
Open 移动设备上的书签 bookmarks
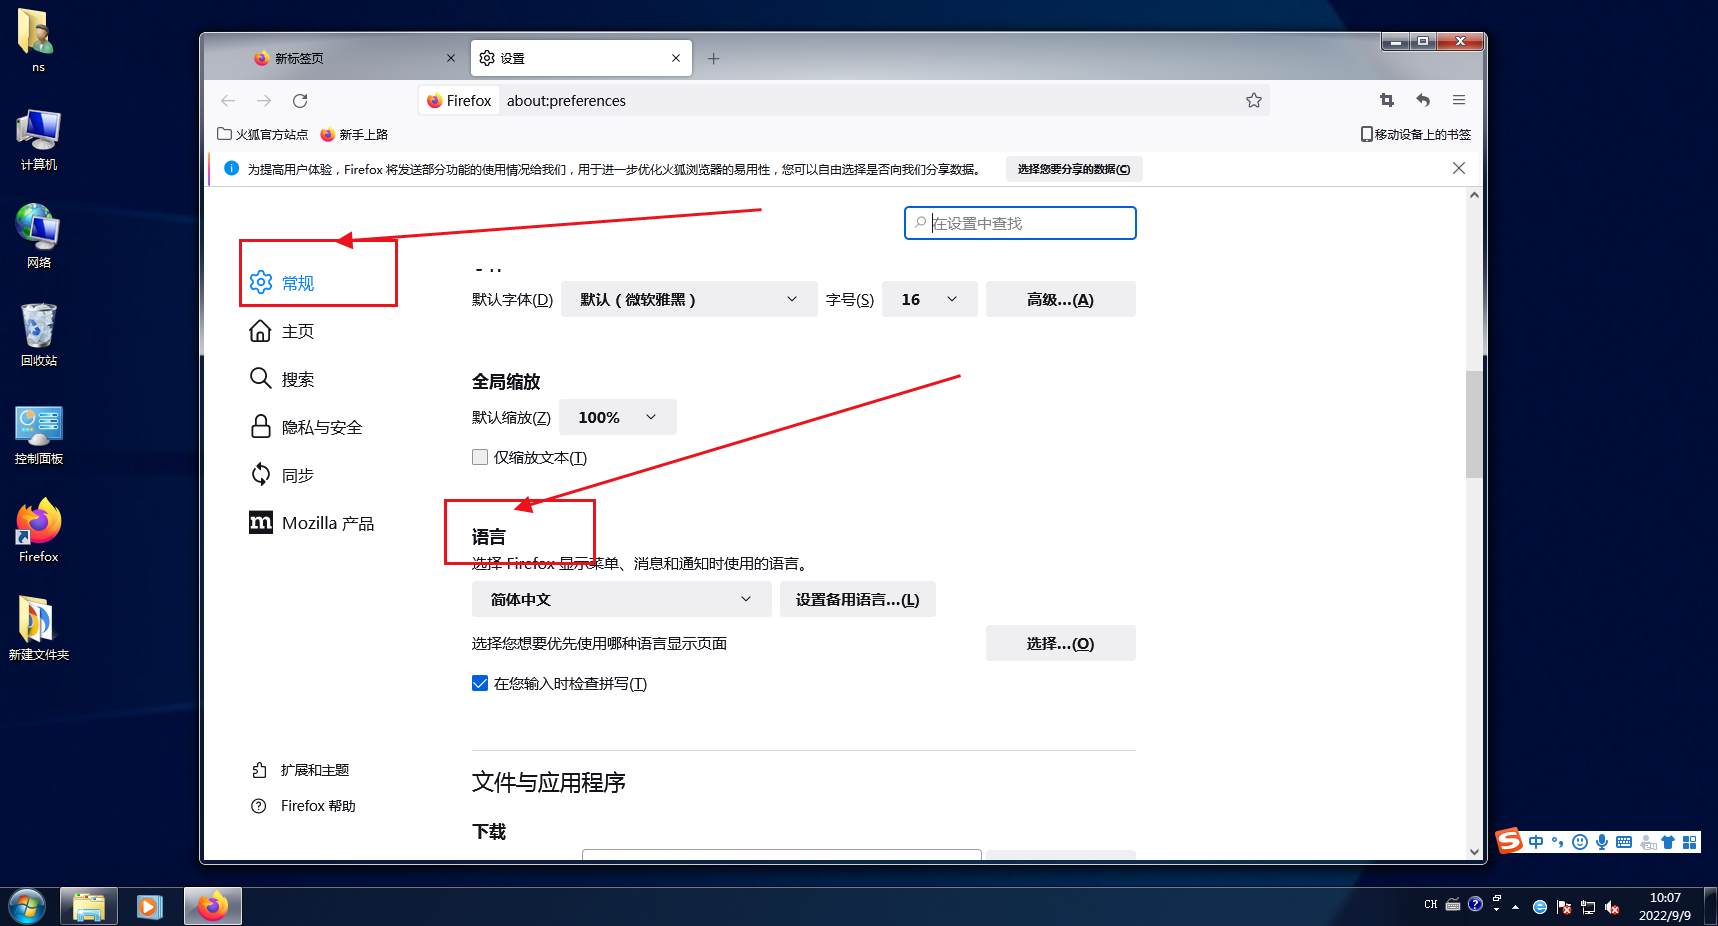1415,134
